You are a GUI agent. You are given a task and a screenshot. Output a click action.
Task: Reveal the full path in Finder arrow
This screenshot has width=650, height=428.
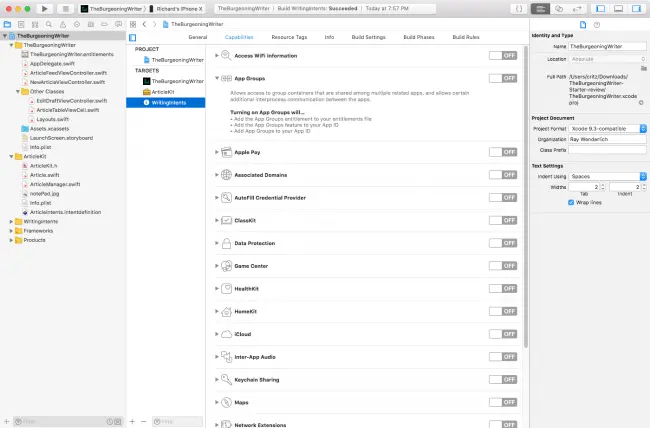(x=641, y=102)
